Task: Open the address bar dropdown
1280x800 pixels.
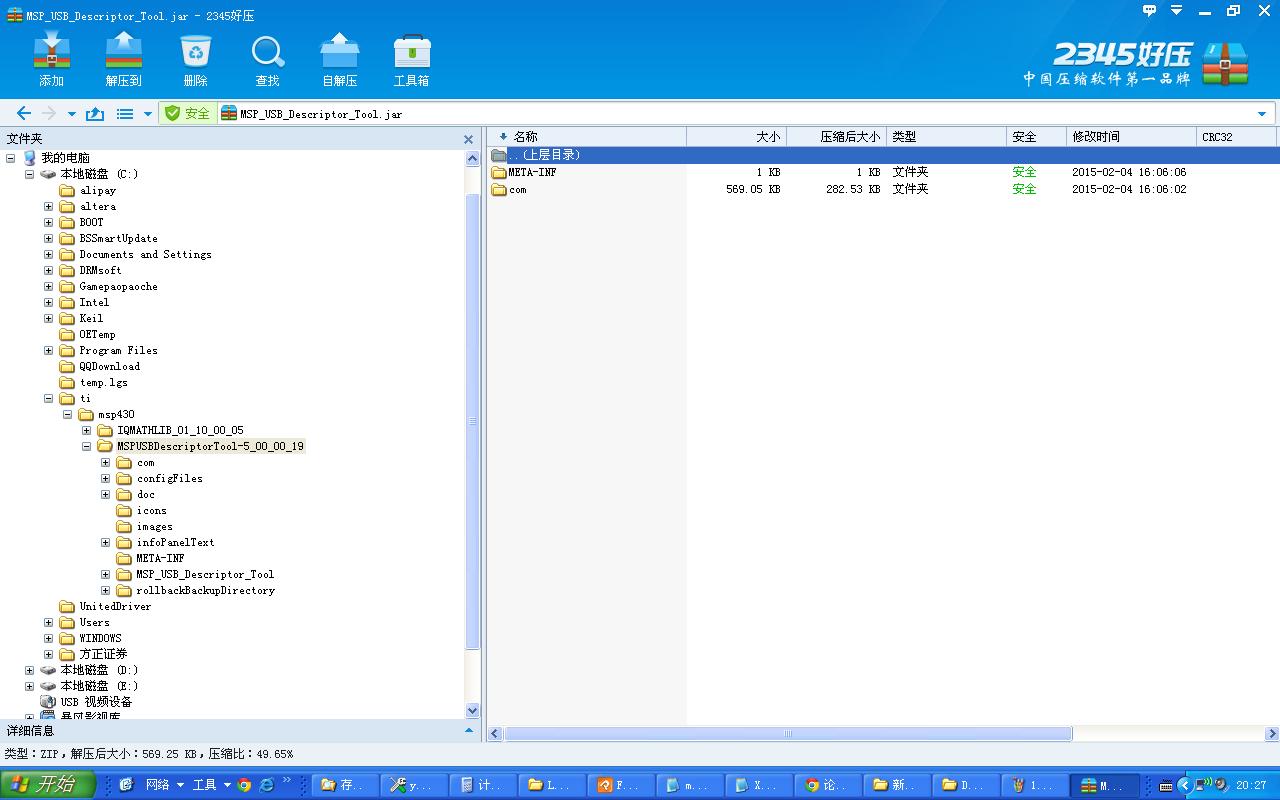Action: click(x=1262, y=114)
